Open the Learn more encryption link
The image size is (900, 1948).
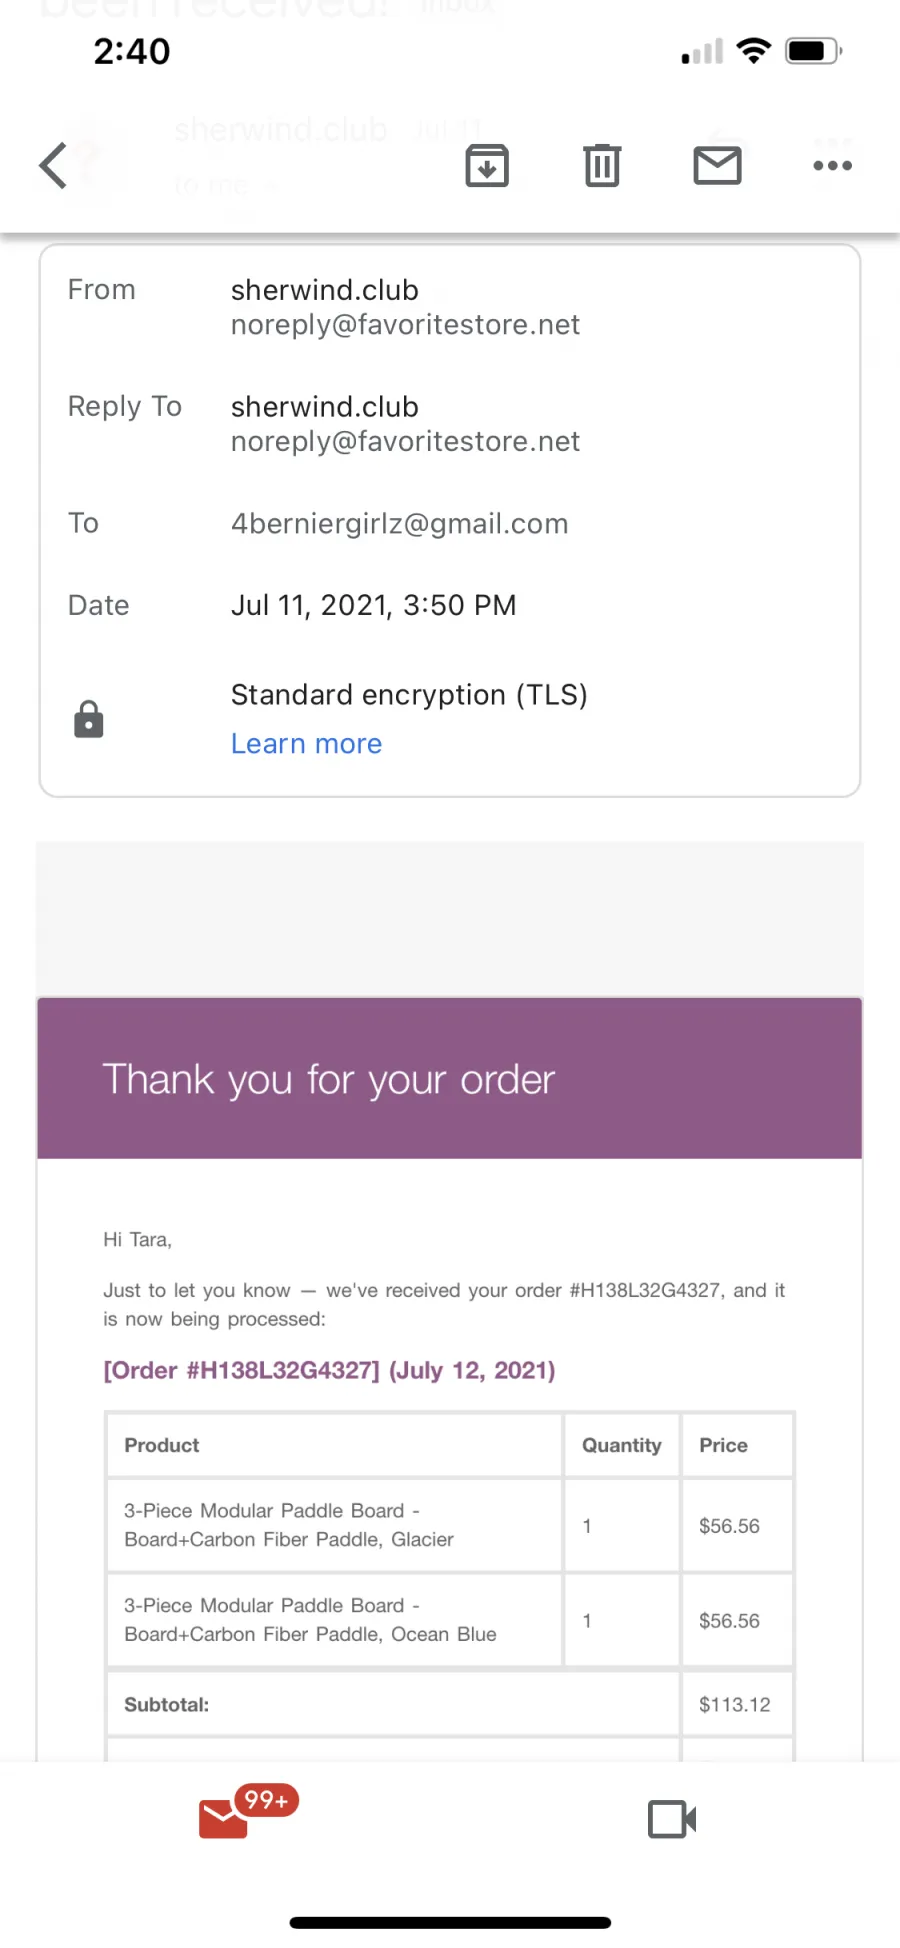(306, 743)
